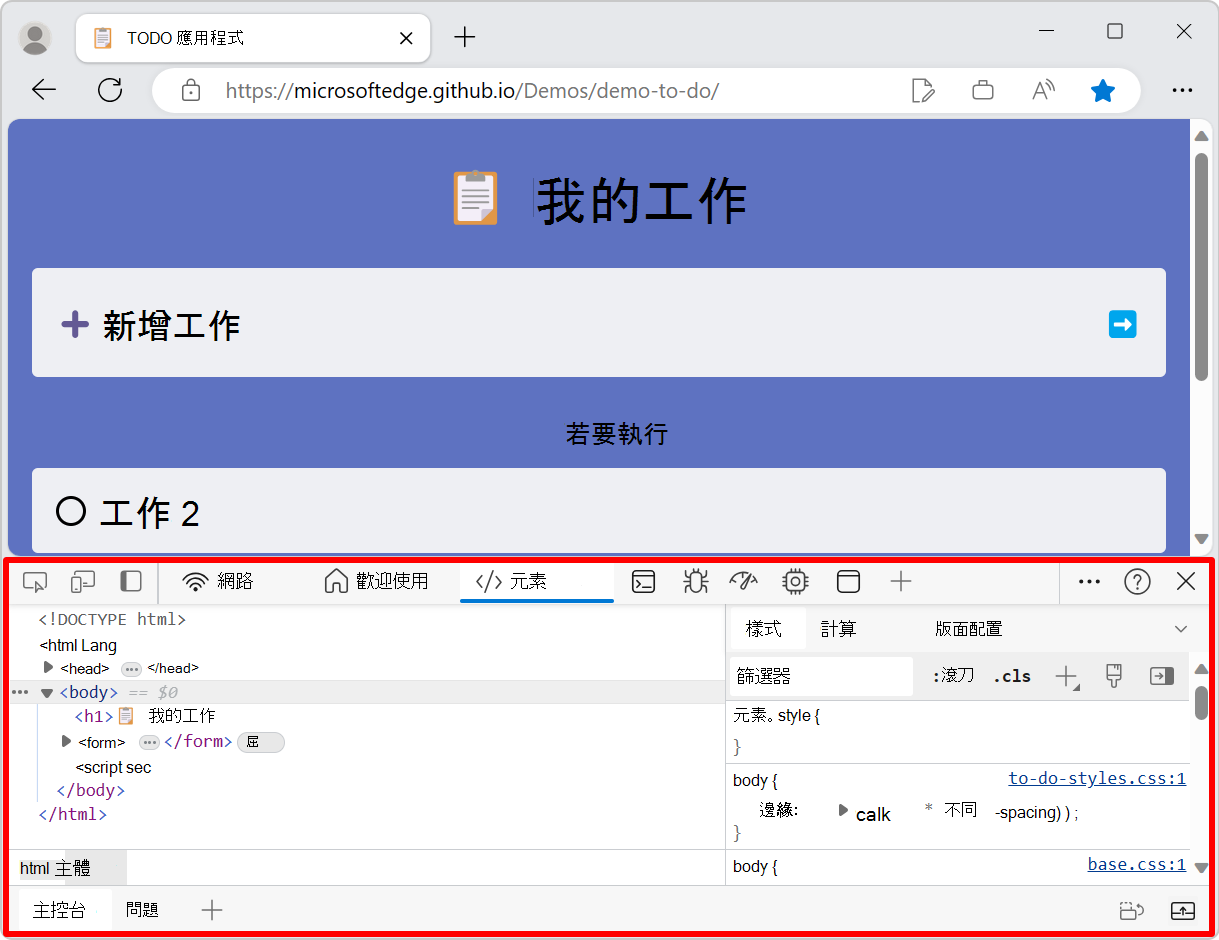Click the 篩選器 filter input field
The height and width of the screenshot is (940, 1219).
pos(820,676)
